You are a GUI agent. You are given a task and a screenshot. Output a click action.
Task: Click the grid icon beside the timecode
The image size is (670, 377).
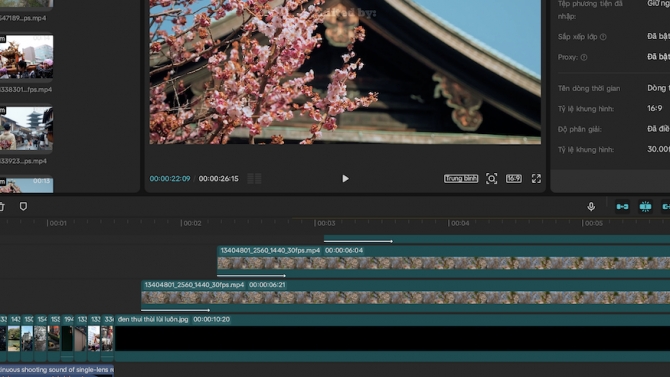click(254, 179)
